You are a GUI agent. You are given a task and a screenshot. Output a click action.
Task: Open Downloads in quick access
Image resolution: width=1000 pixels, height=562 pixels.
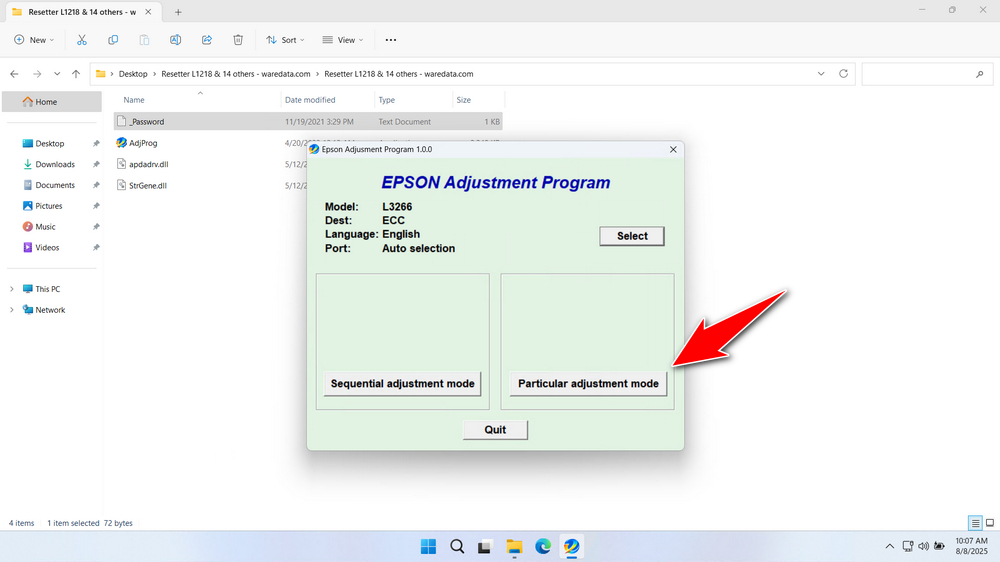point(55,165)
